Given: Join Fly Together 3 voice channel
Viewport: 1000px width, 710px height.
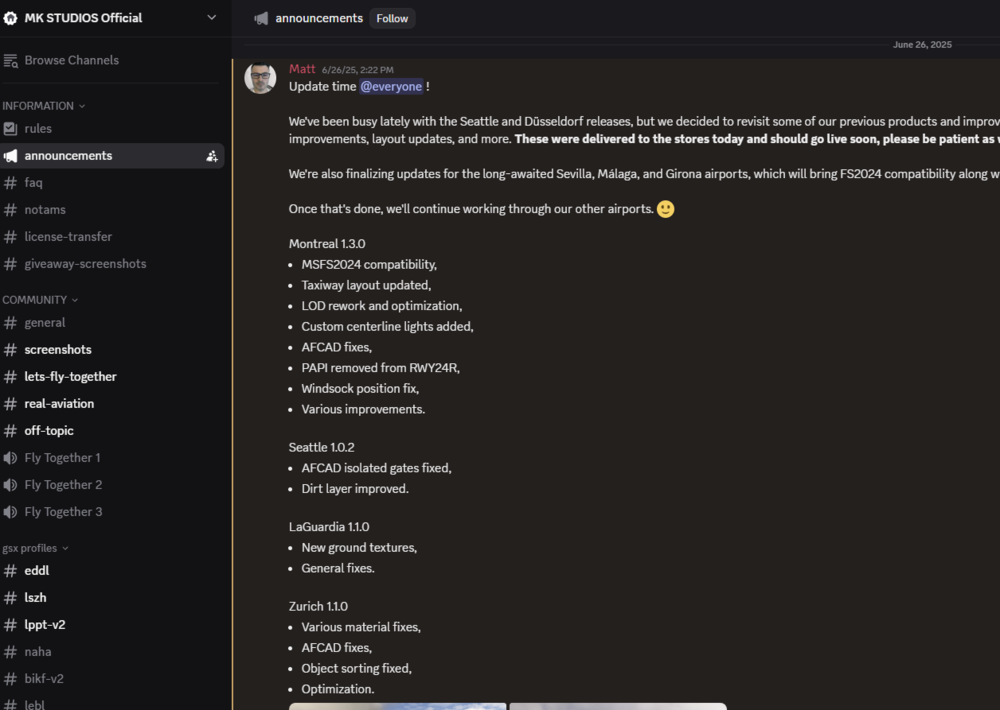Looking at the screenshot, I should (x=62, y=512).
